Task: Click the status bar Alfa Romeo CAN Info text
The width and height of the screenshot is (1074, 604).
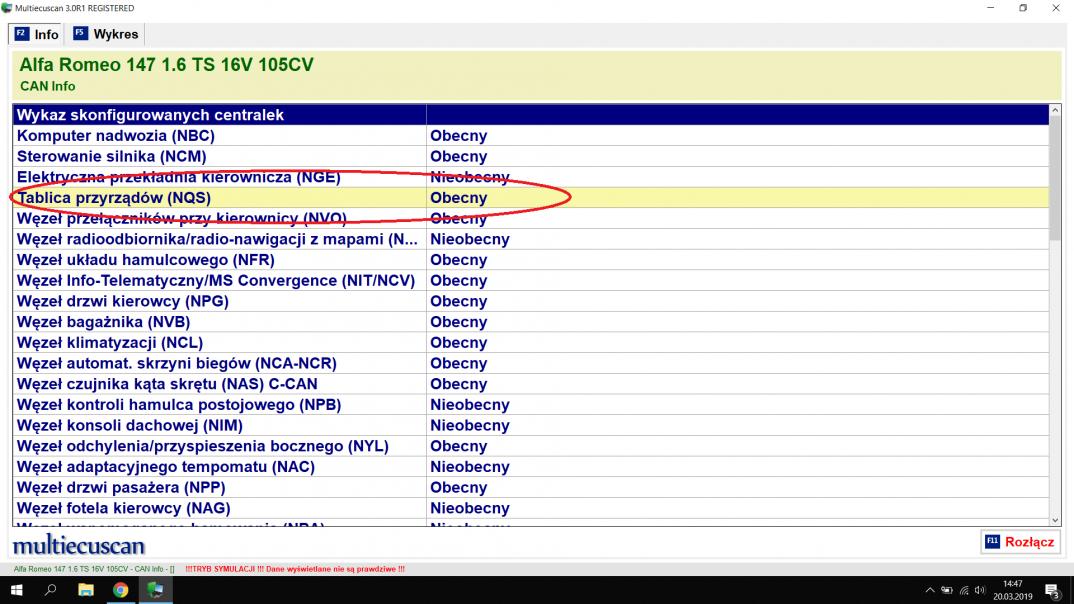Action: pos(94,568)
